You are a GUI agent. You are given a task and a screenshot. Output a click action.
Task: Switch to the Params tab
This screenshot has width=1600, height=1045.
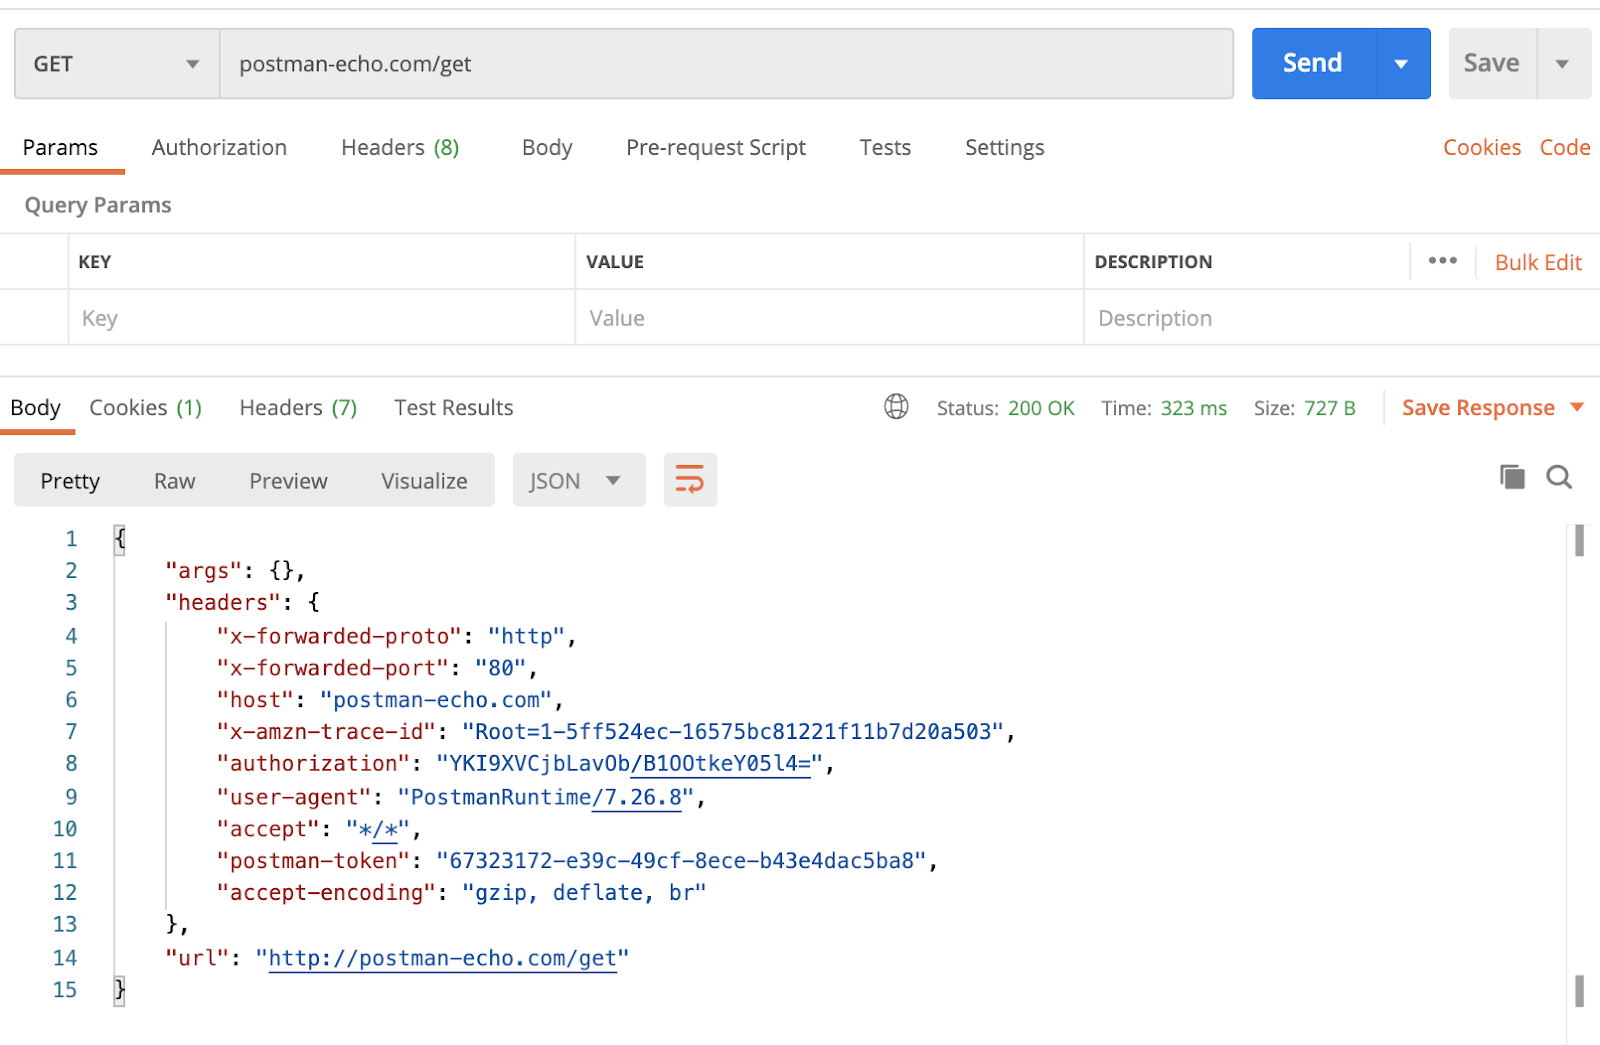60,148
